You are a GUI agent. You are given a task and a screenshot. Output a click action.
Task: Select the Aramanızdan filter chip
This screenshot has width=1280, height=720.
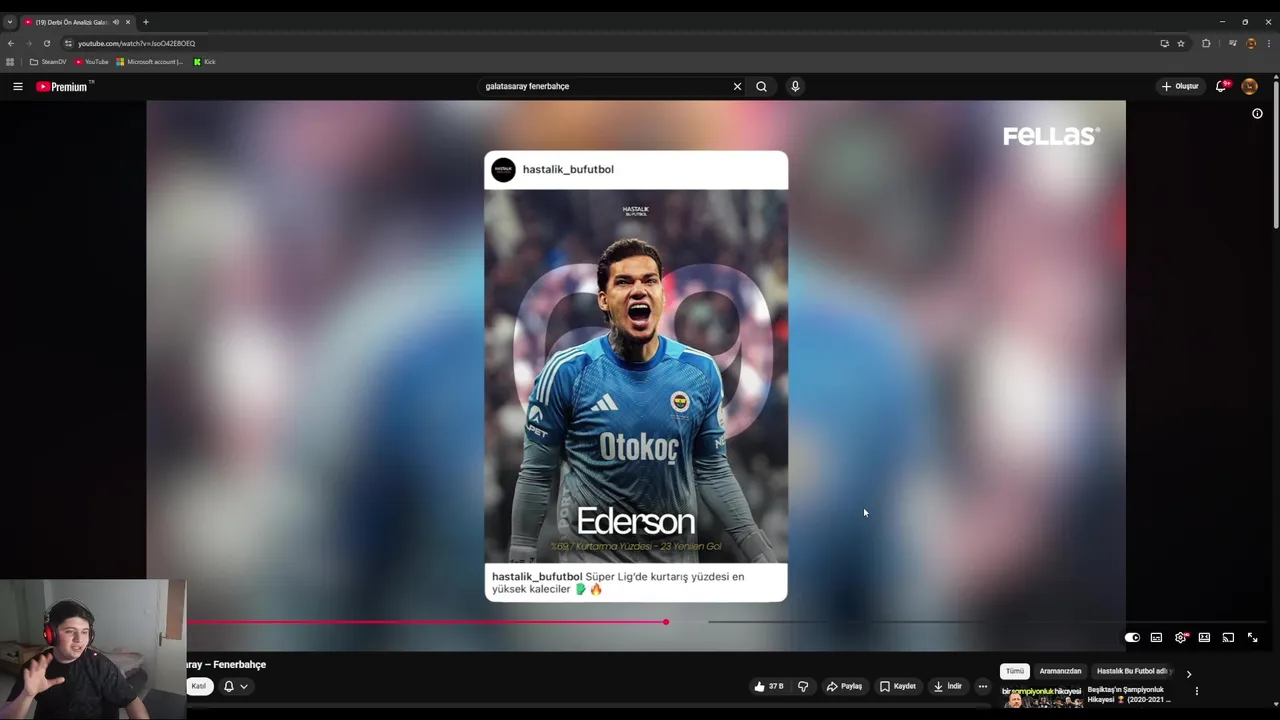tap(1060, 671)
